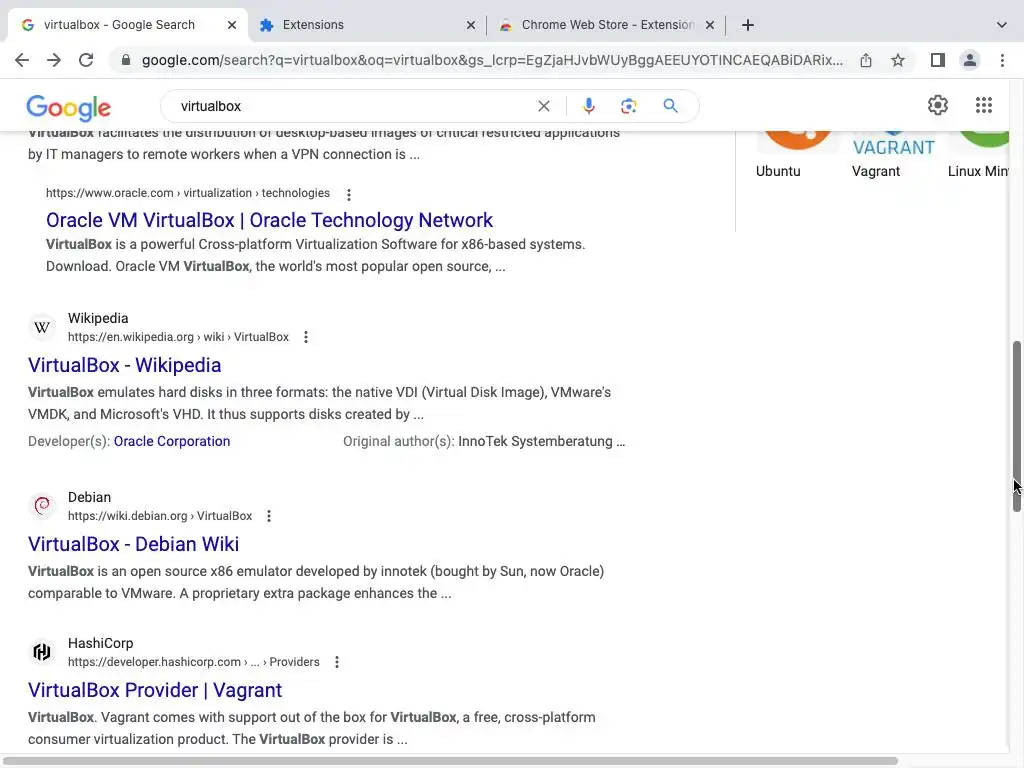Expand the tab search dropdown arrow

1001,25
